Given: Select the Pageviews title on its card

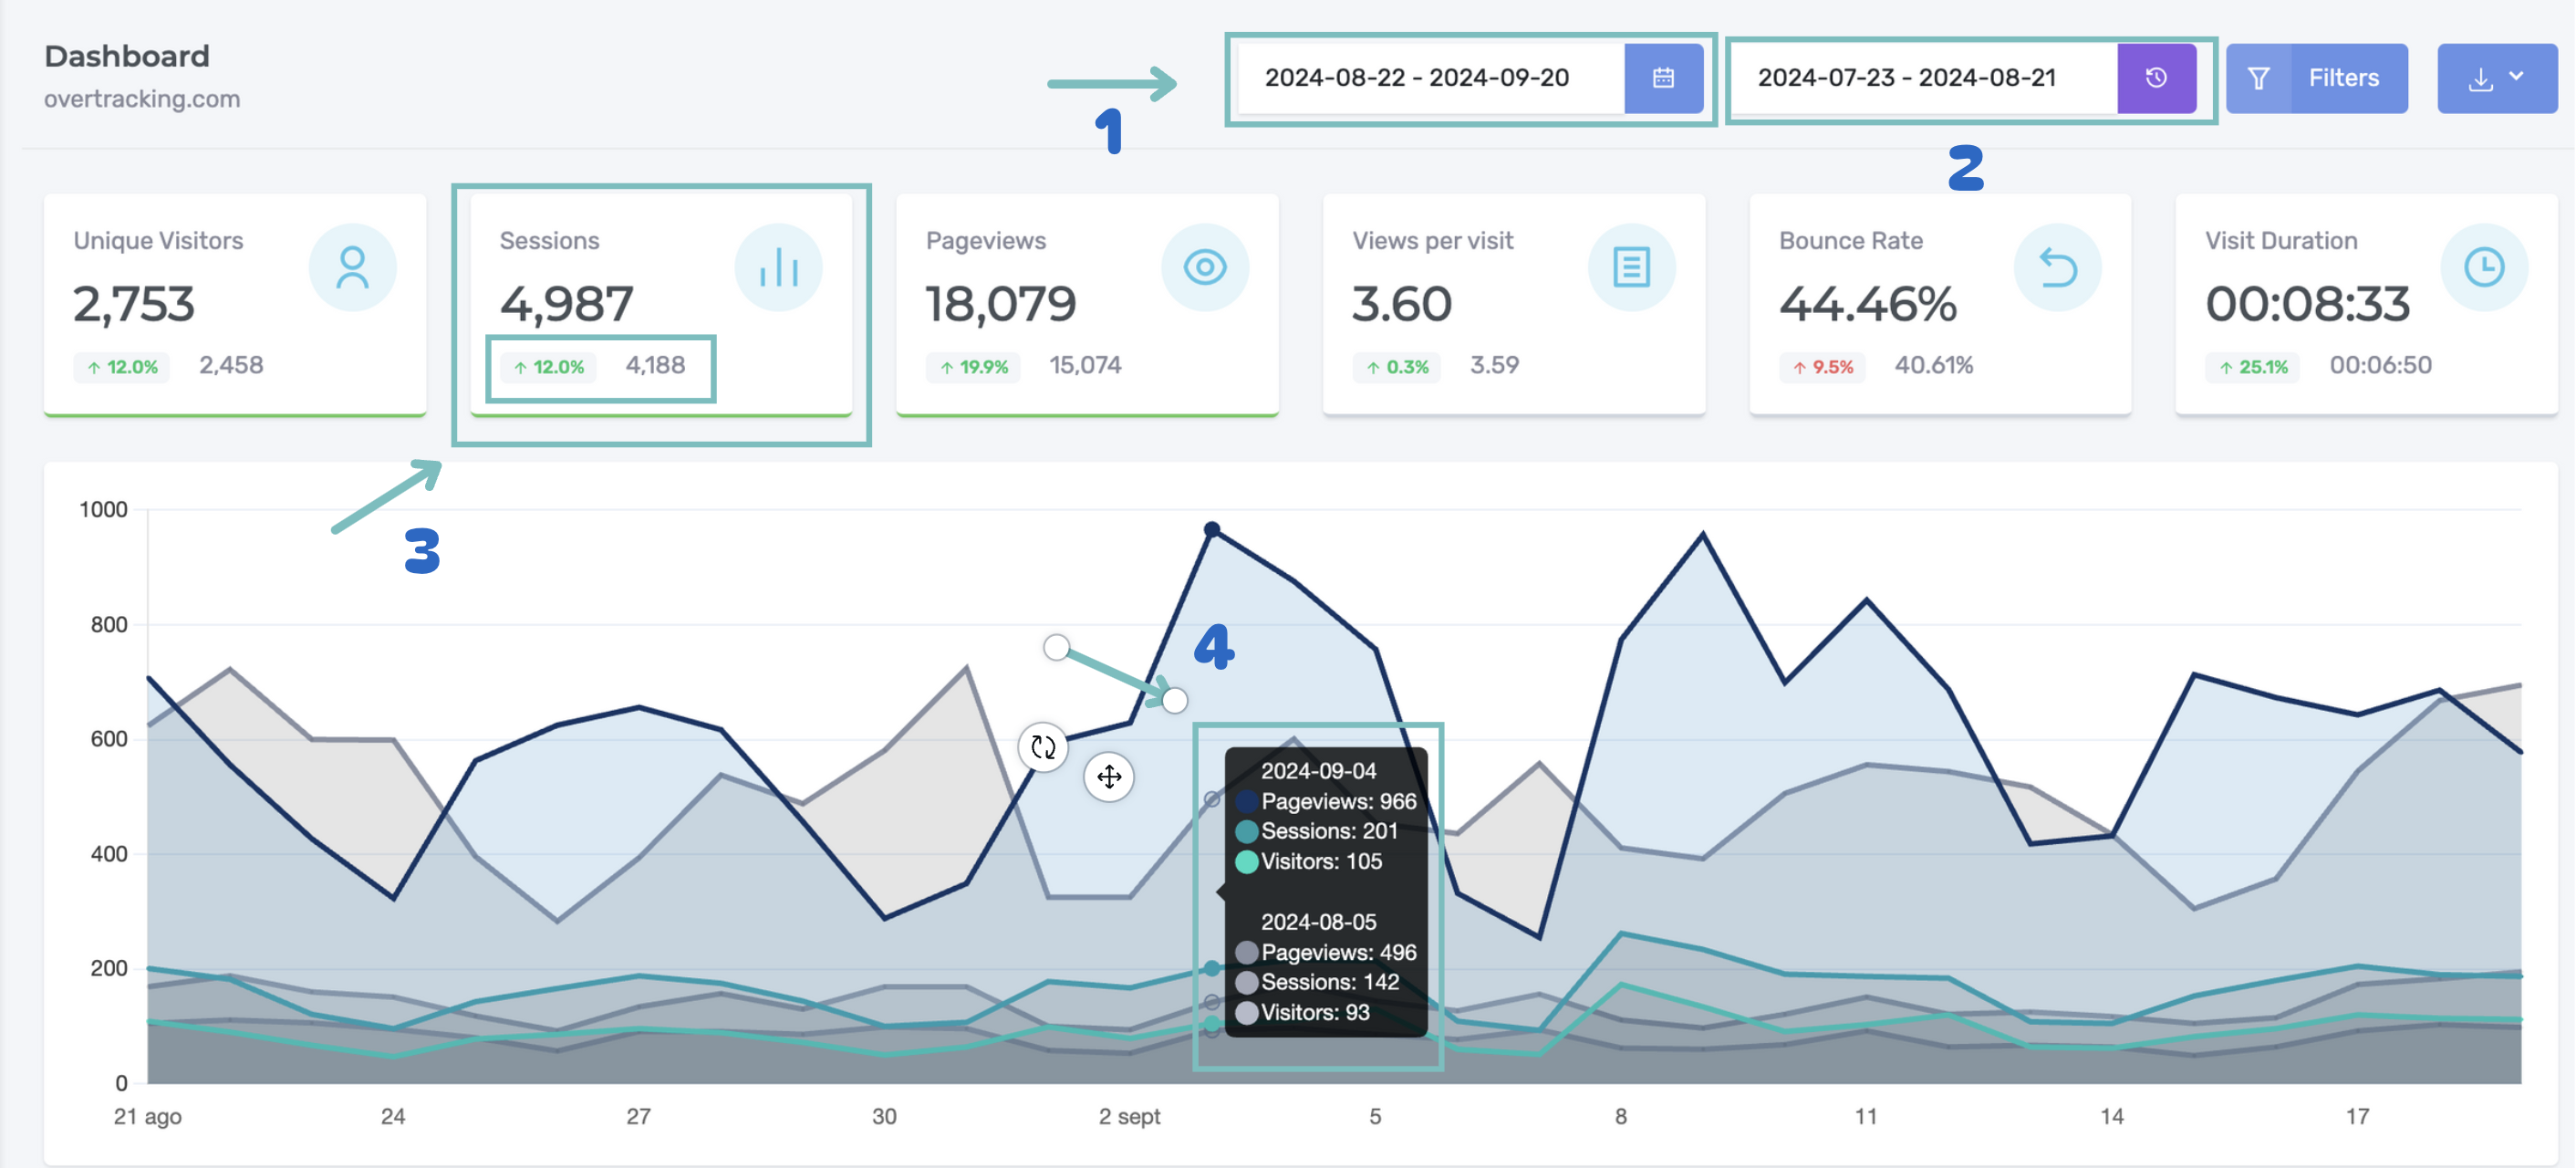Looking at the screenshot, I should (x=986, y=241).
